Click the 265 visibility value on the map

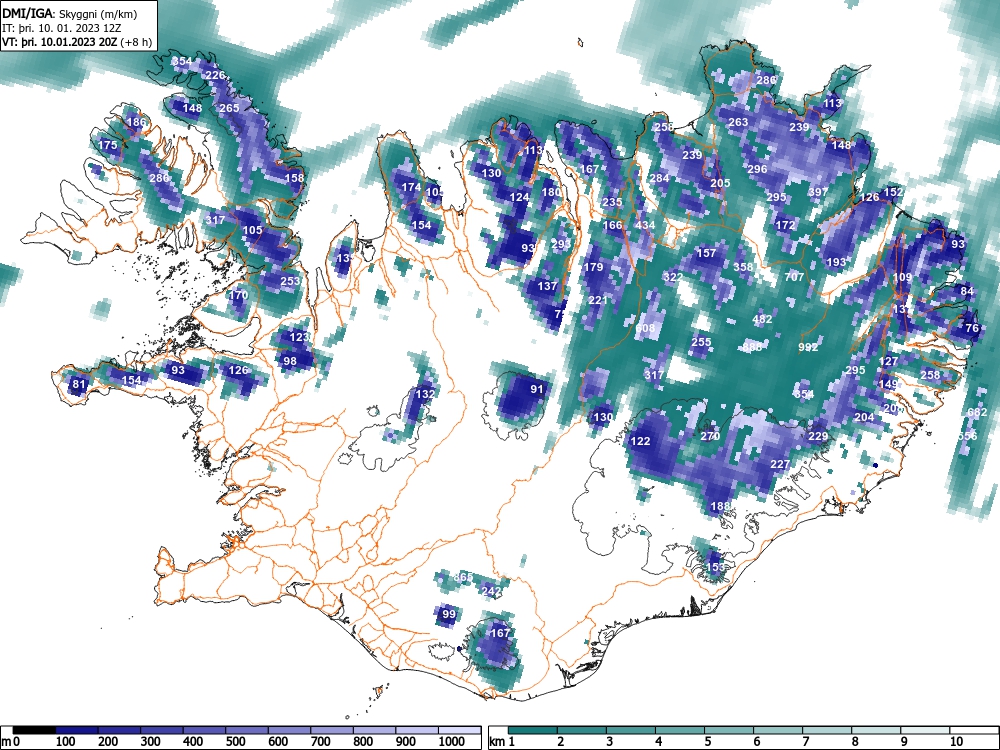point(229,108)
